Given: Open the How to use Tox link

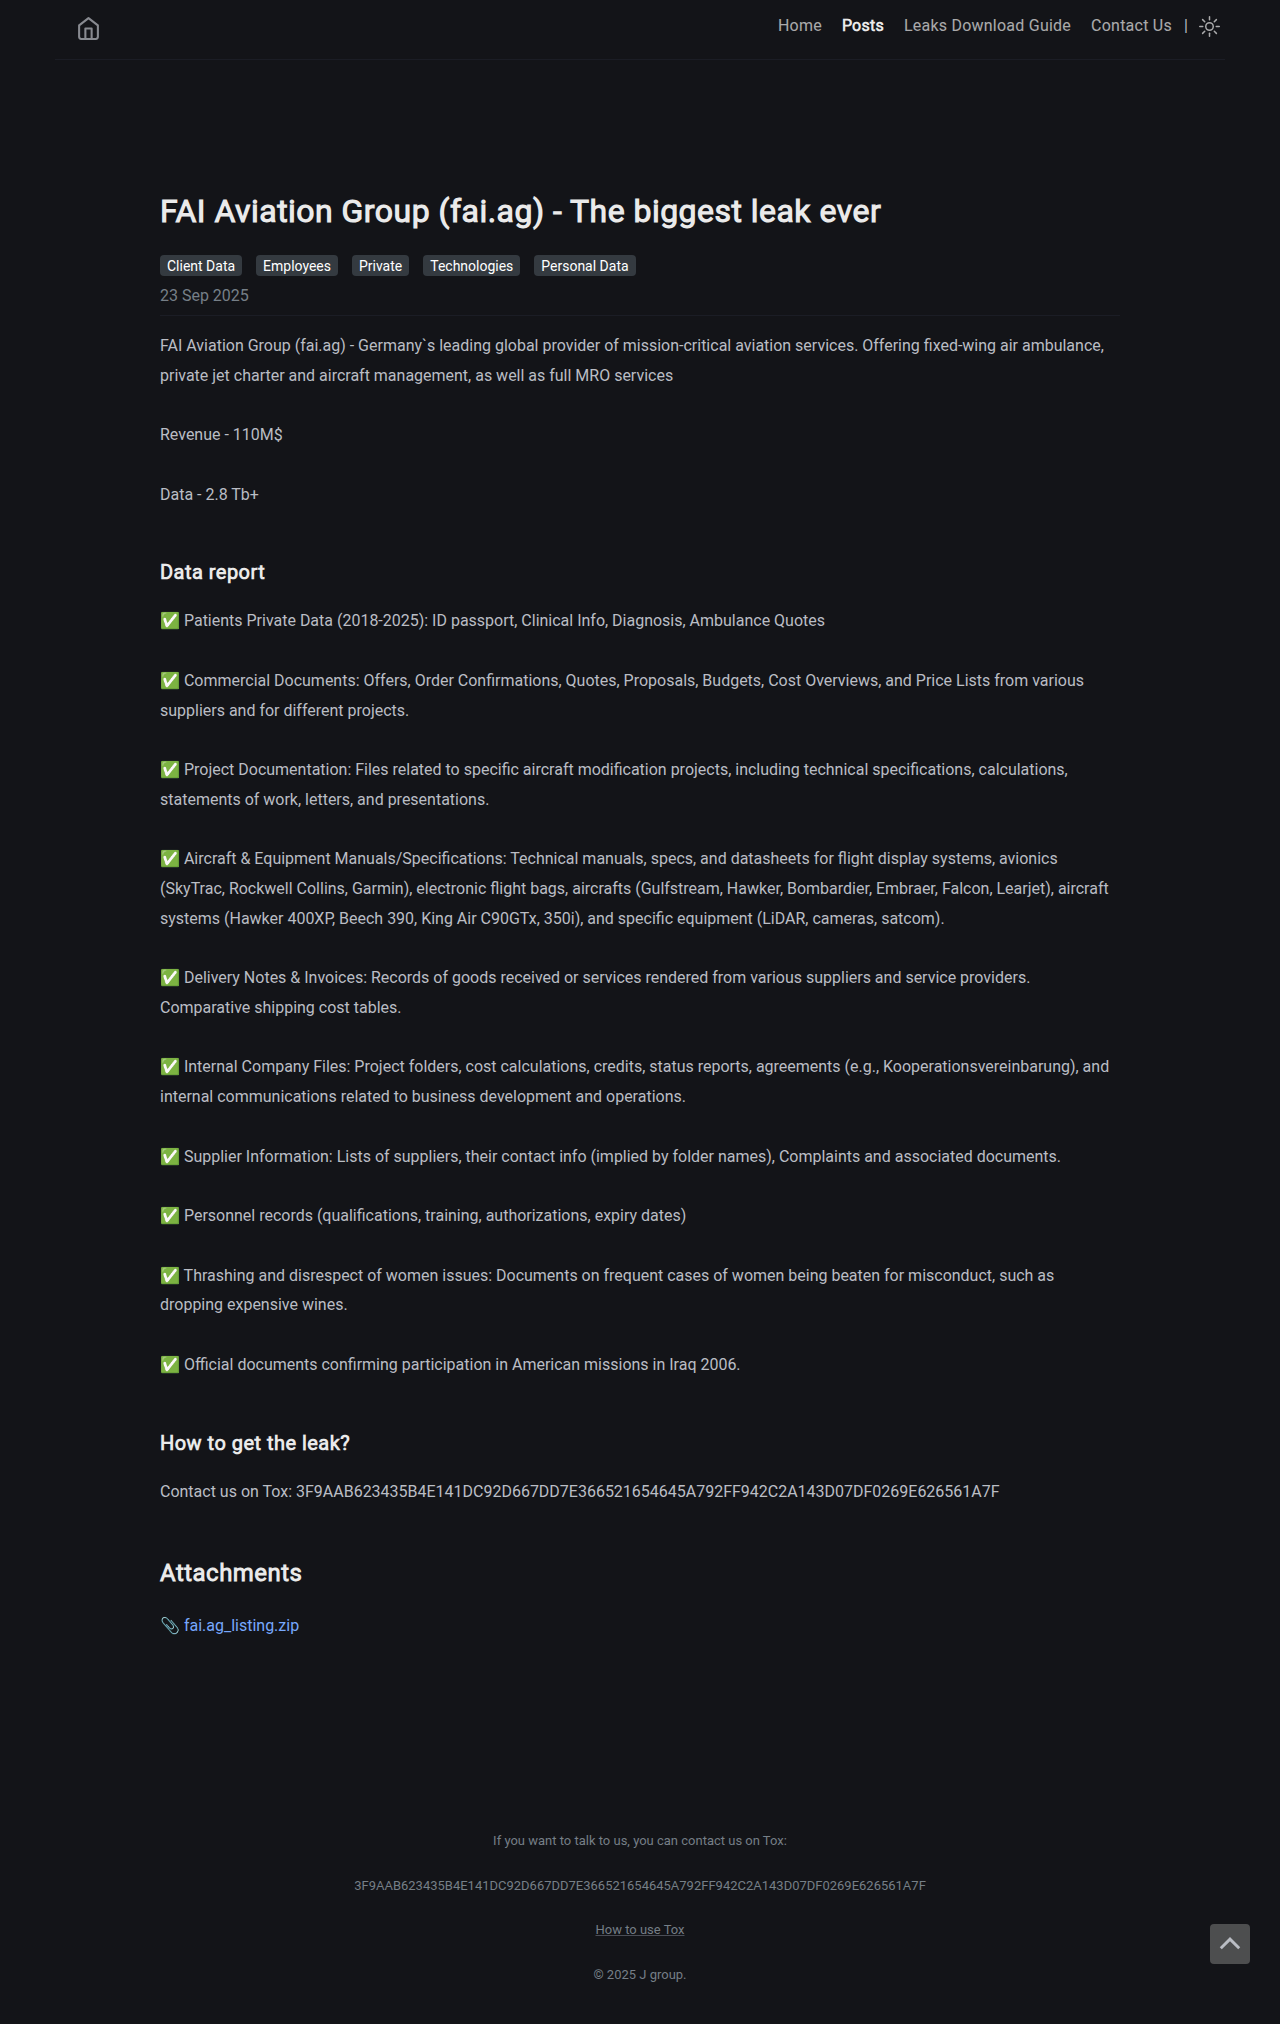Looking at the screenshot, I should pyautogui.click(x=640, y=1930).
